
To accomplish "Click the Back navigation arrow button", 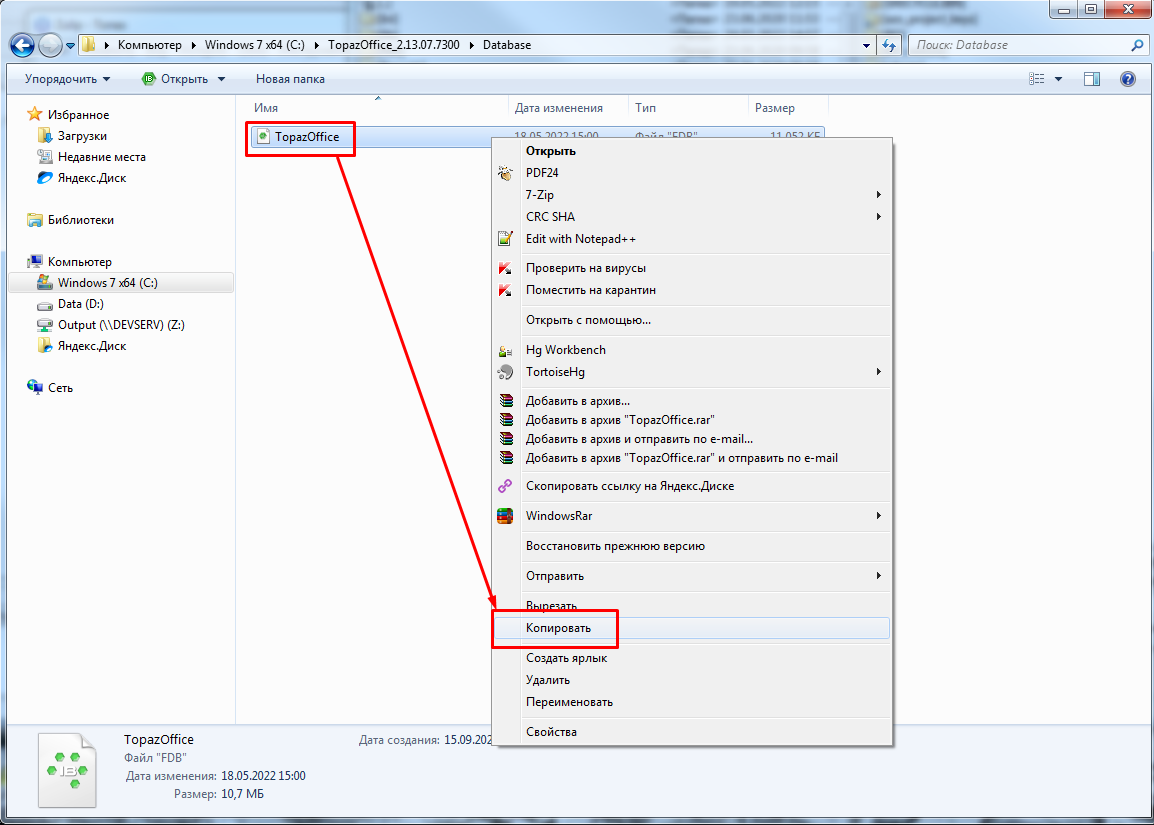I will click(22, 46).
